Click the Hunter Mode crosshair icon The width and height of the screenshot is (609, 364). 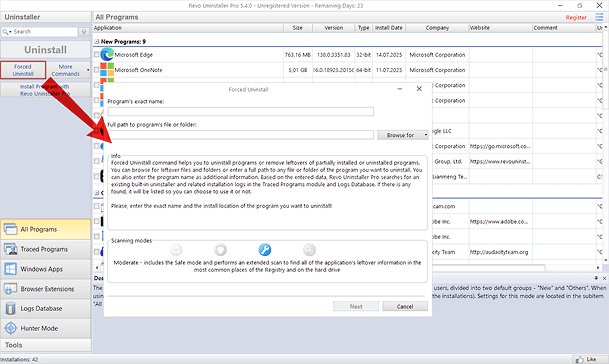[10, 328]
